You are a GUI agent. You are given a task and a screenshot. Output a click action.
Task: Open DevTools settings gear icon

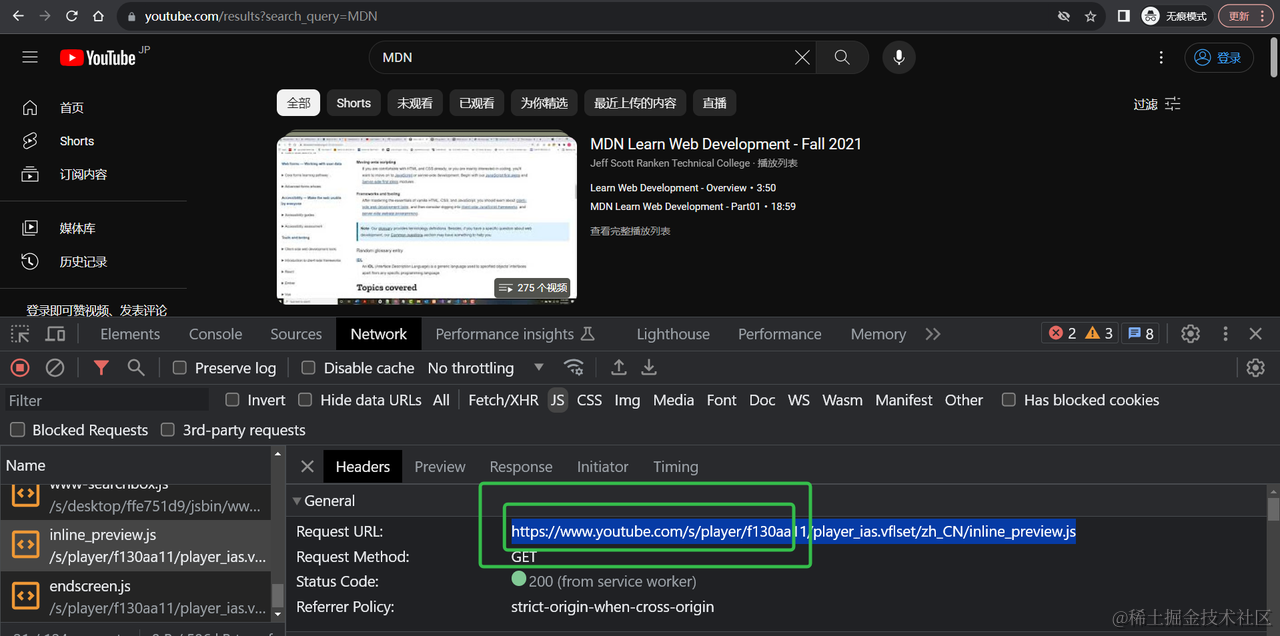point(1190,334)
